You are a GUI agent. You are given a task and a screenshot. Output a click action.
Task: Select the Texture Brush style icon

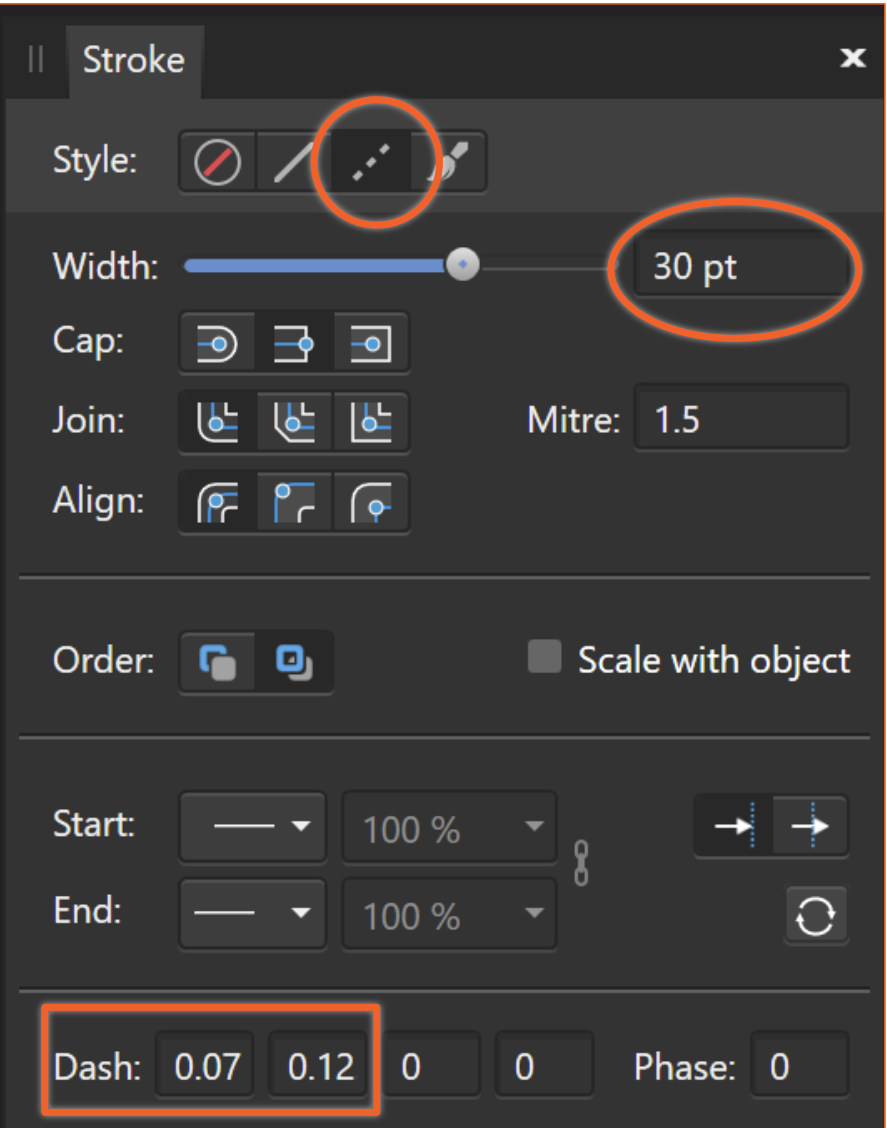447,162
